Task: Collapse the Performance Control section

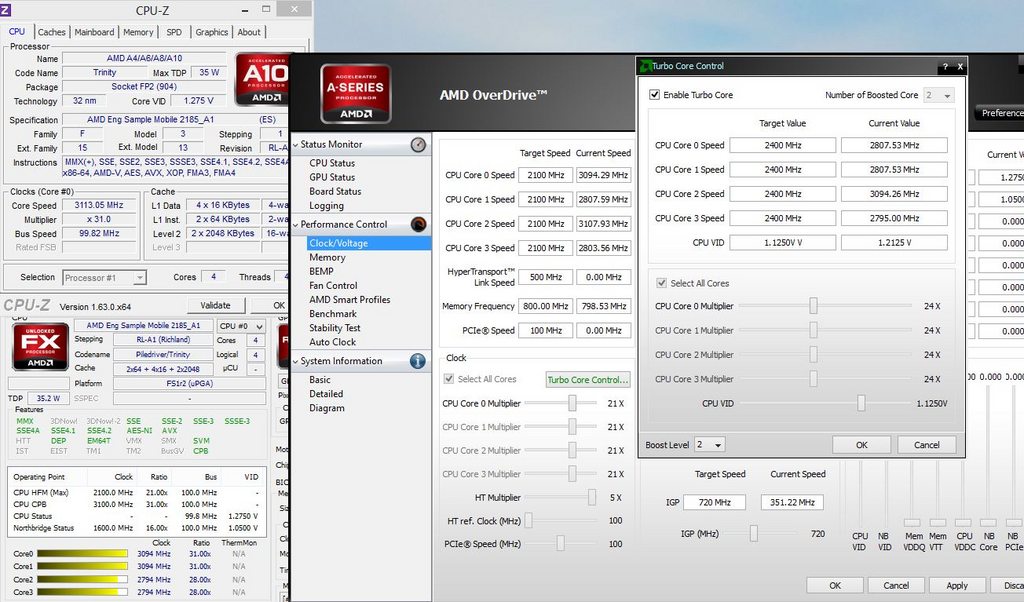Action: (295, 225)
